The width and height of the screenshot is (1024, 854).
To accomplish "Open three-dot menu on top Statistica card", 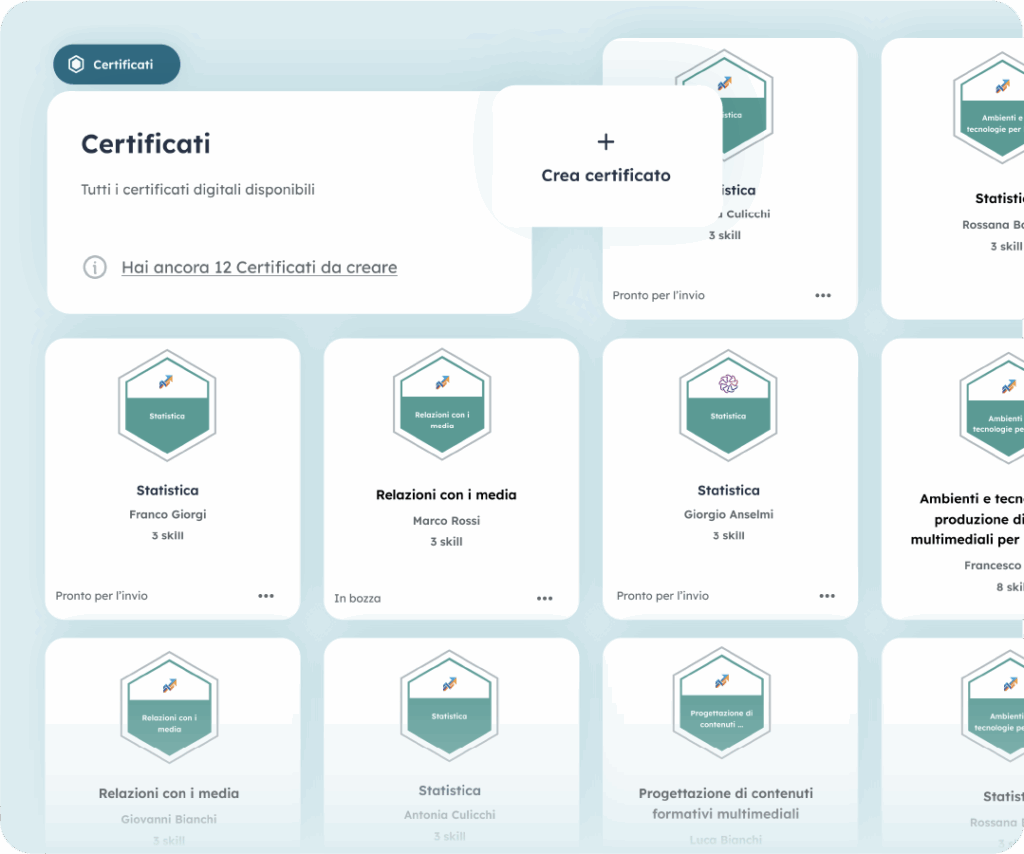I will pyautogui.click(x=823, y=296).
